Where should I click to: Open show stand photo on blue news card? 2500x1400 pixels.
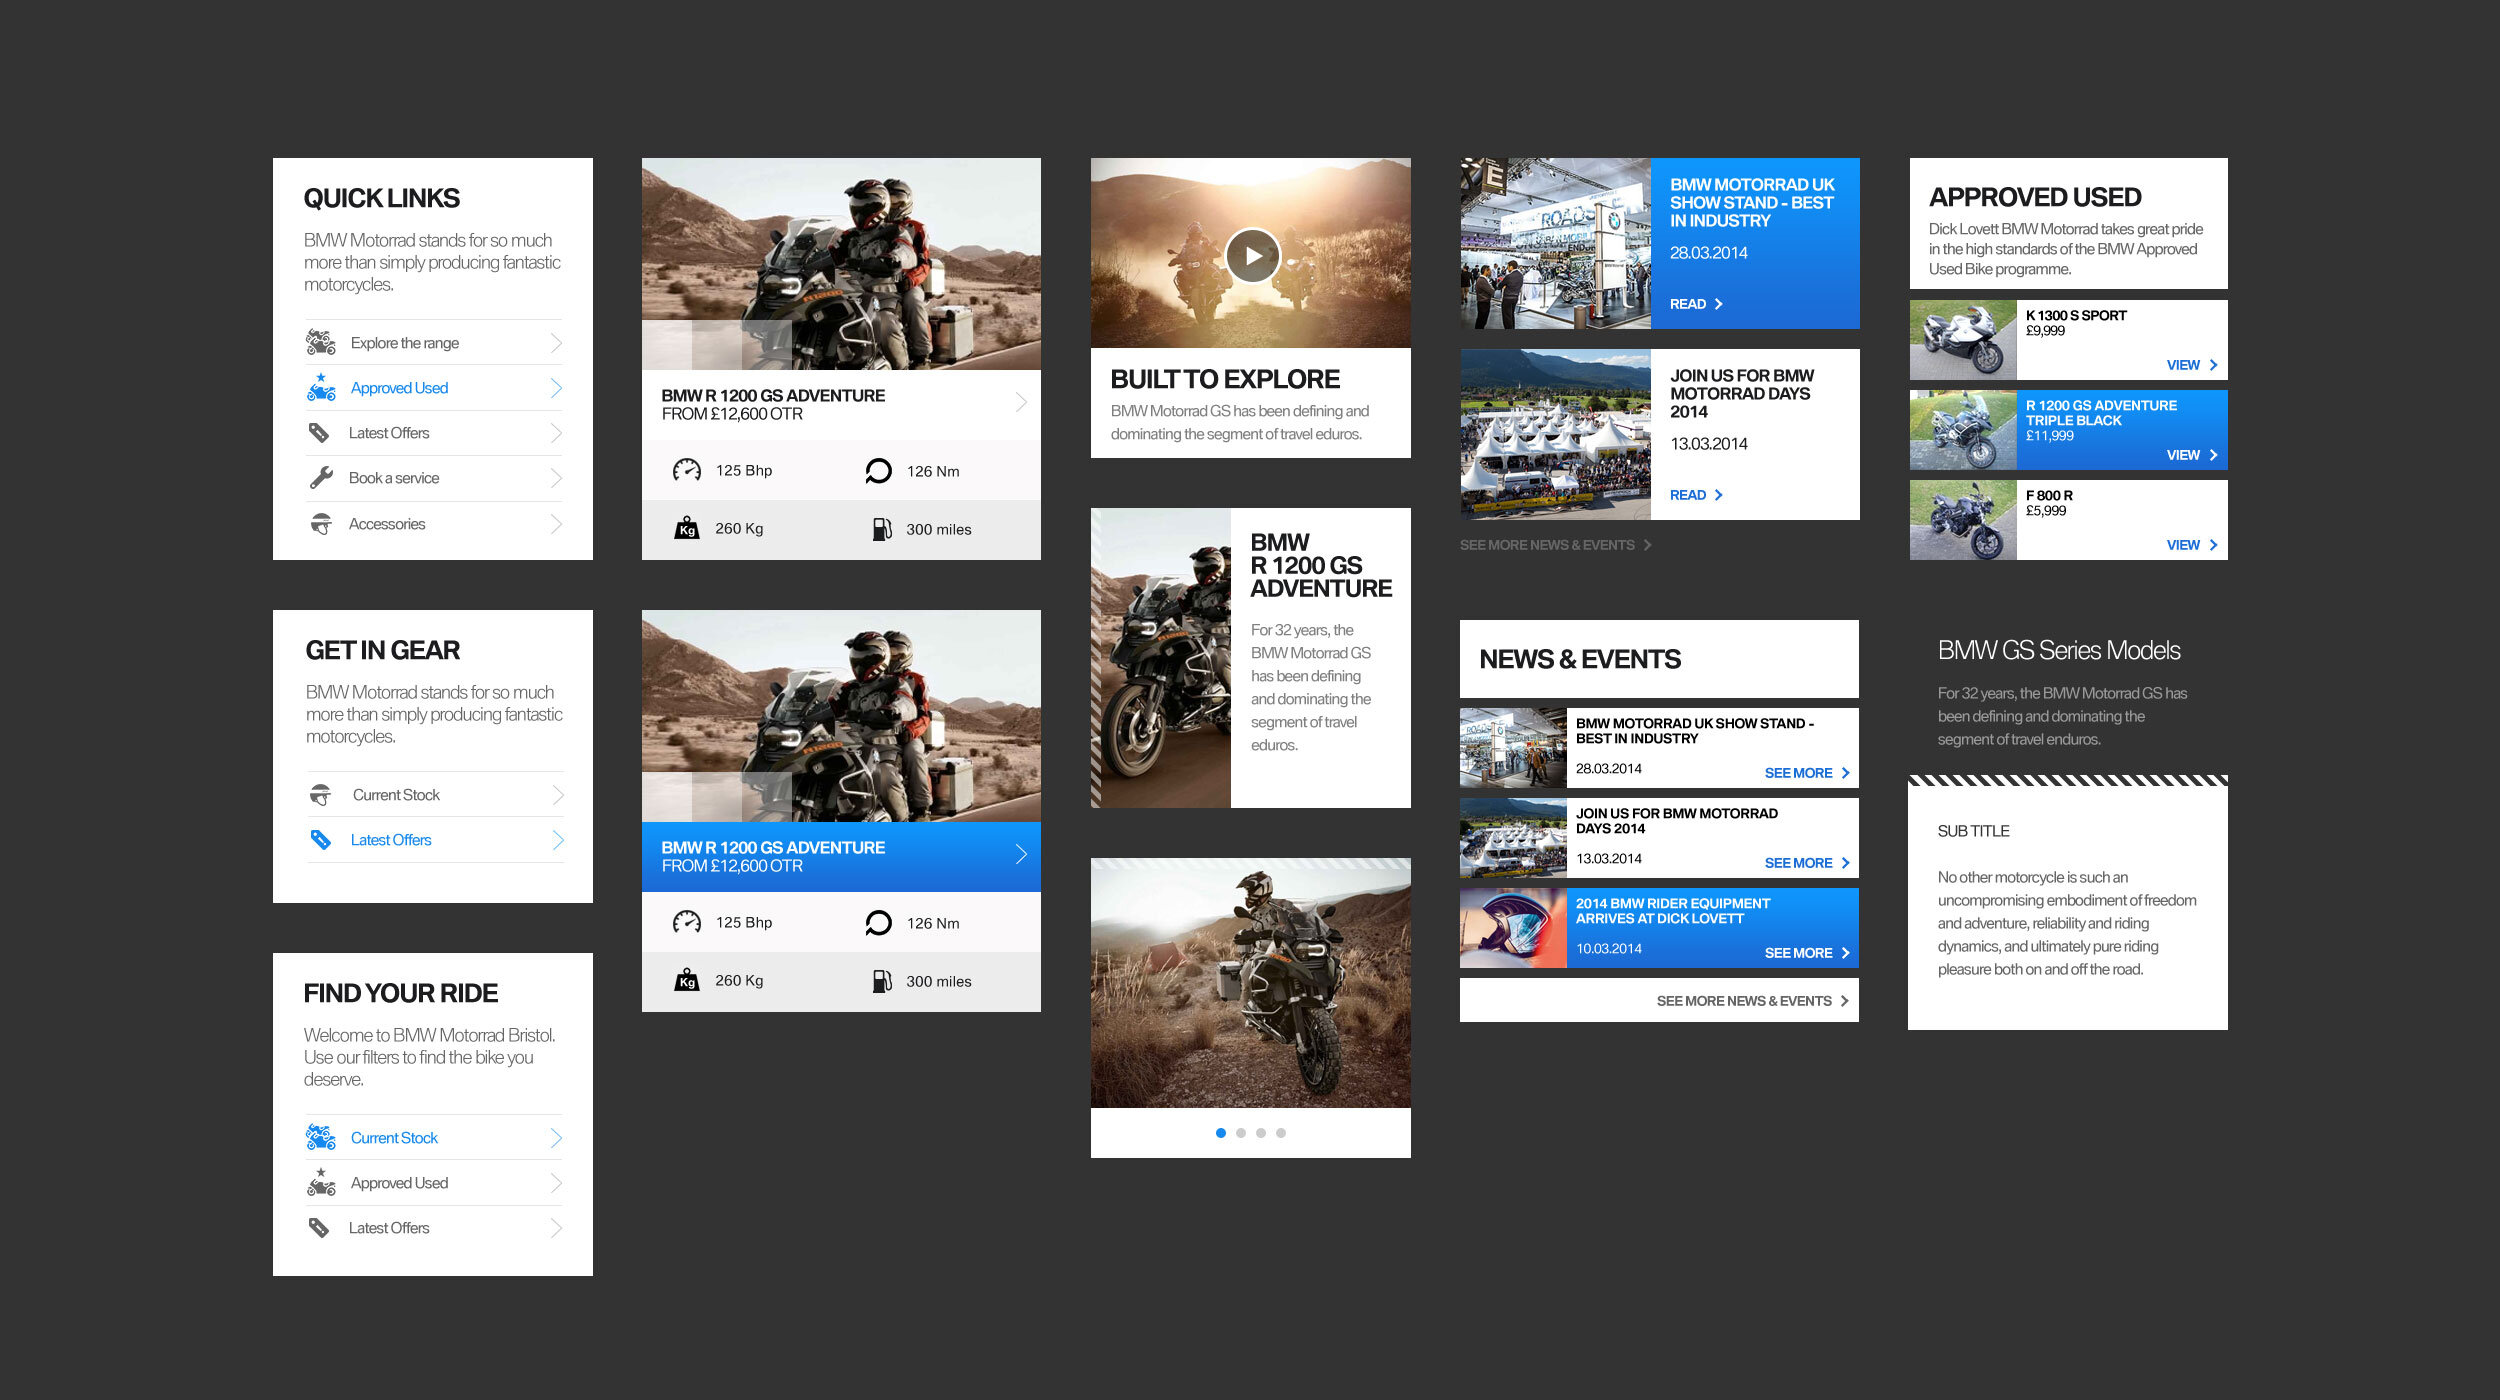pyautogui.click(x=1555, y=243)
